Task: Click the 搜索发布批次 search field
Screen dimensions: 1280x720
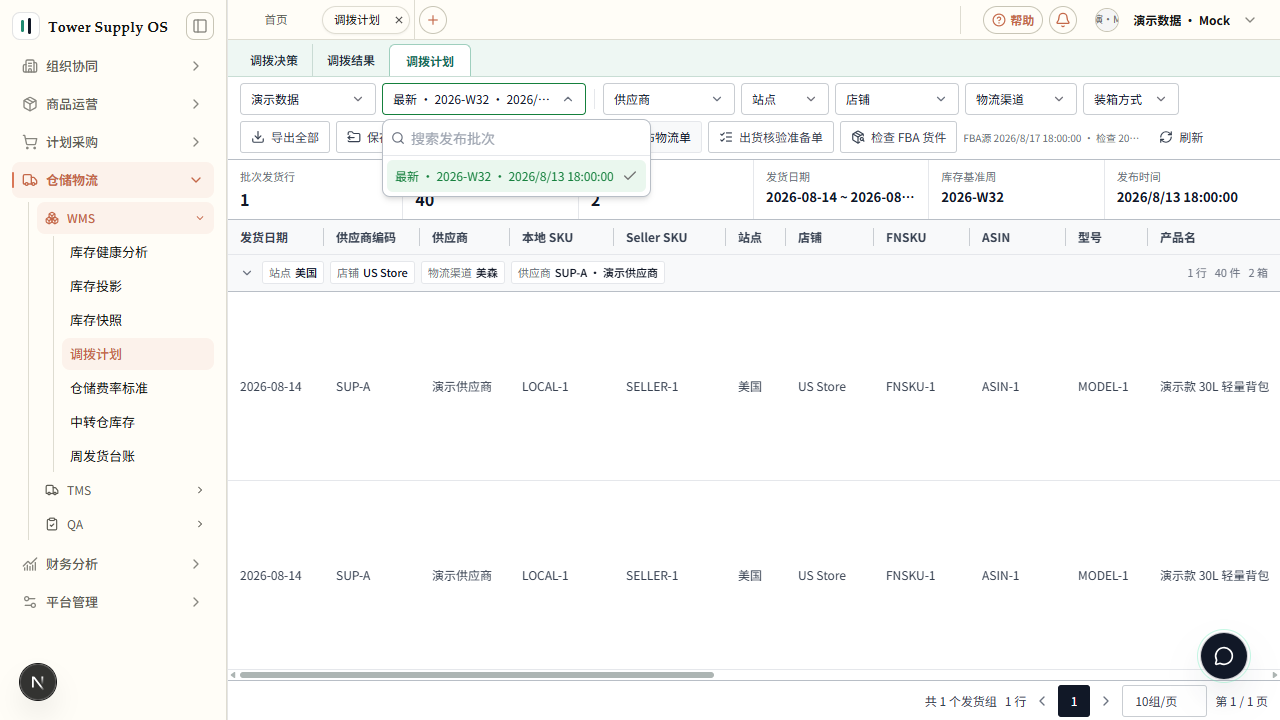Action: coord(516,139)
